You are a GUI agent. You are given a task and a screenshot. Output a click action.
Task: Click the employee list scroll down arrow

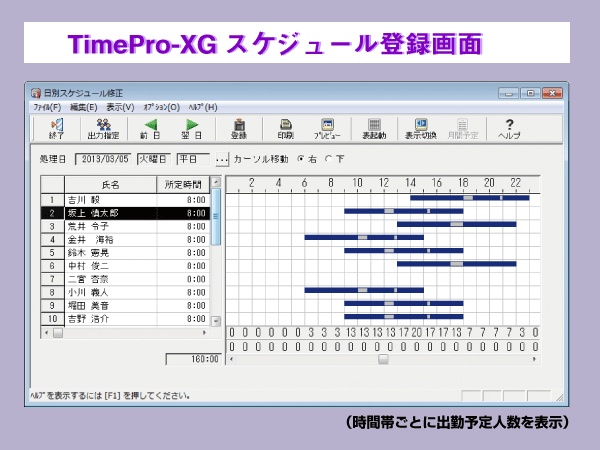coord(216,321)
